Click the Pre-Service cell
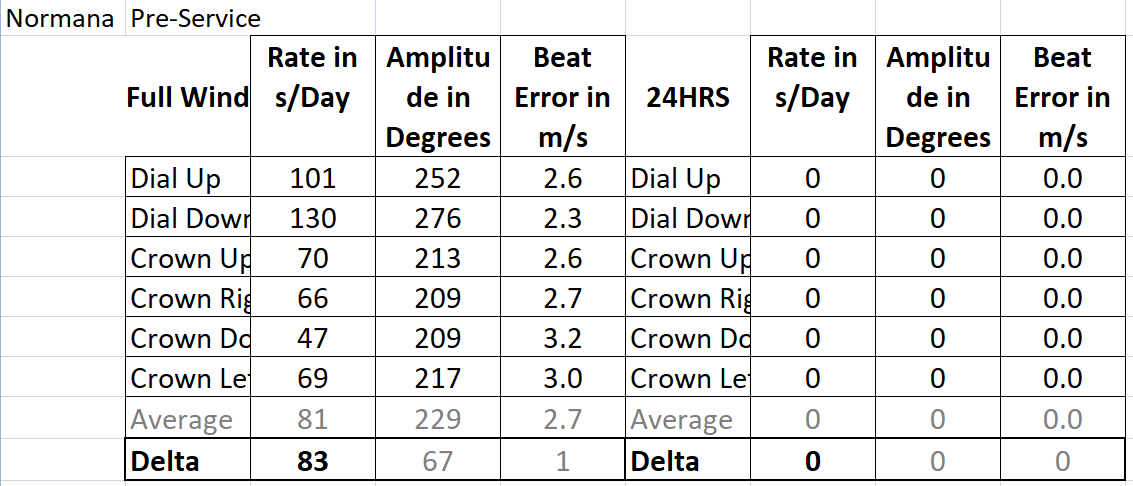Image resolution: width=1133 pixels, height=486 pixels. [195, 18]
